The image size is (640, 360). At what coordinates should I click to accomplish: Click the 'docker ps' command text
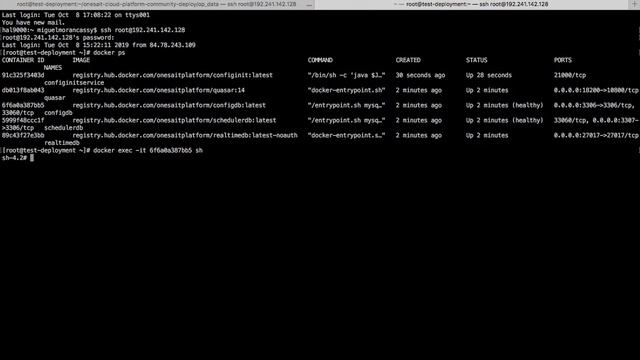[109, 53]
